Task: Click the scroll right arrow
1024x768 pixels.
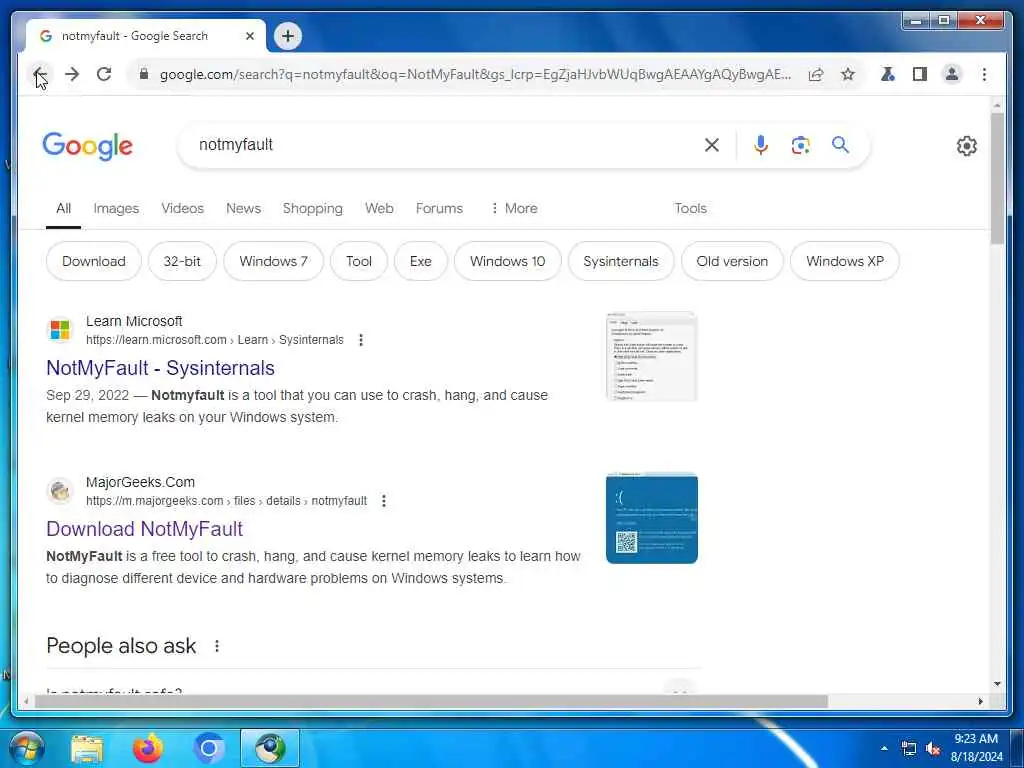Action: (x=980, y=701)
